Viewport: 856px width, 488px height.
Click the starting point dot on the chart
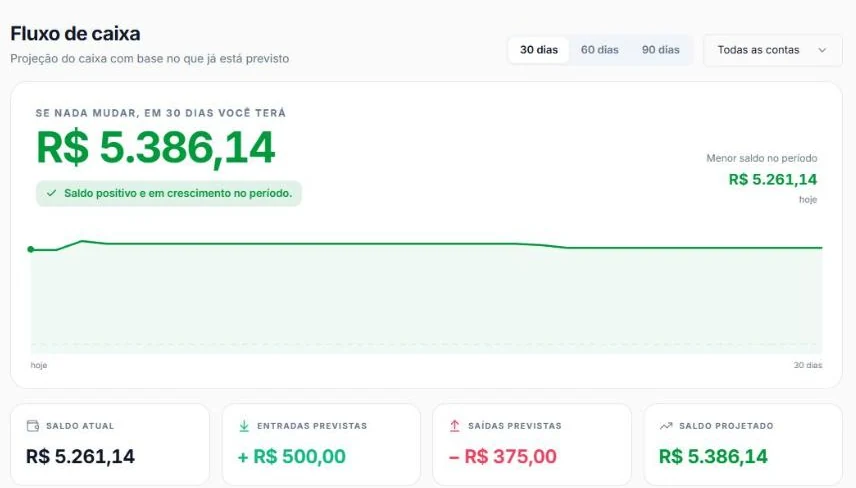click(31, 249)
